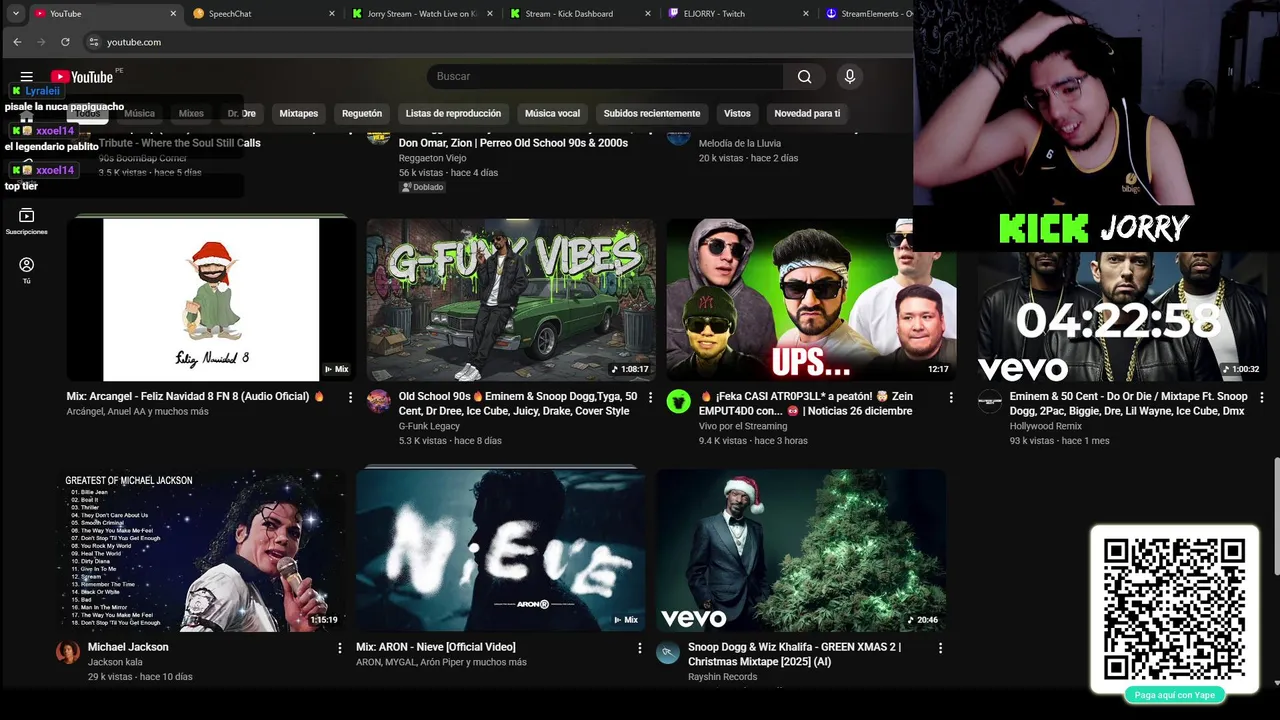Click the 'Paga aquí con Yape' label
Screen dimensions: 1280x720
point(1174,695)
